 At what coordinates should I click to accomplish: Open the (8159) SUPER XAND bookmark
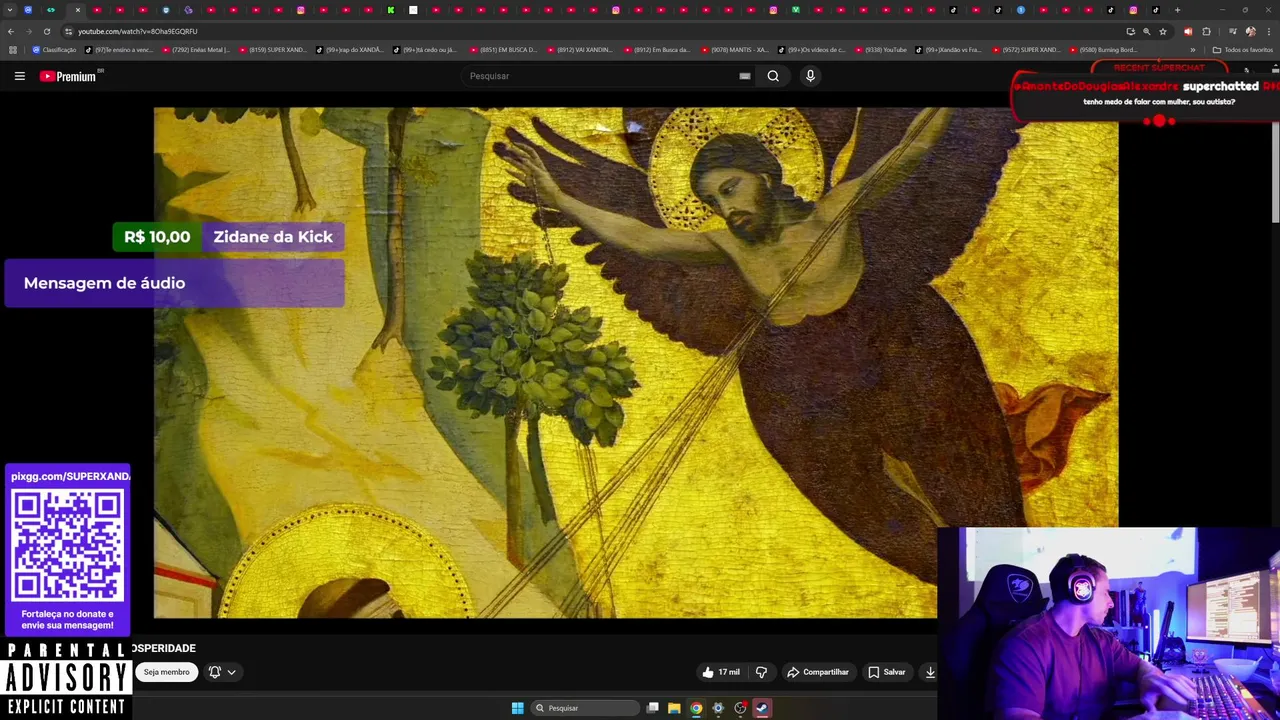point(272,50)
